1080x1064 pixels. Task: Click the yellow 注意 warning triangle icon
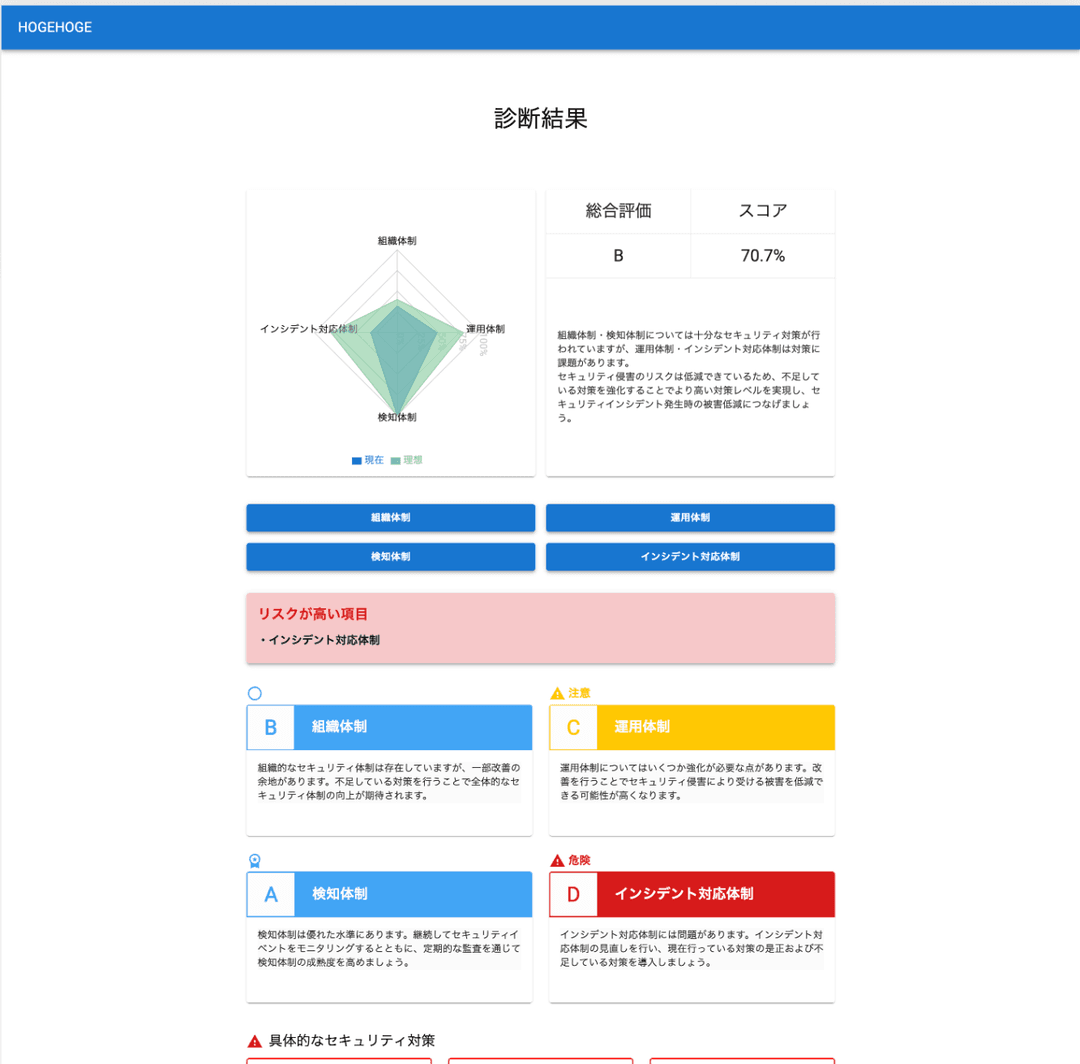click(x=556, y=692)
